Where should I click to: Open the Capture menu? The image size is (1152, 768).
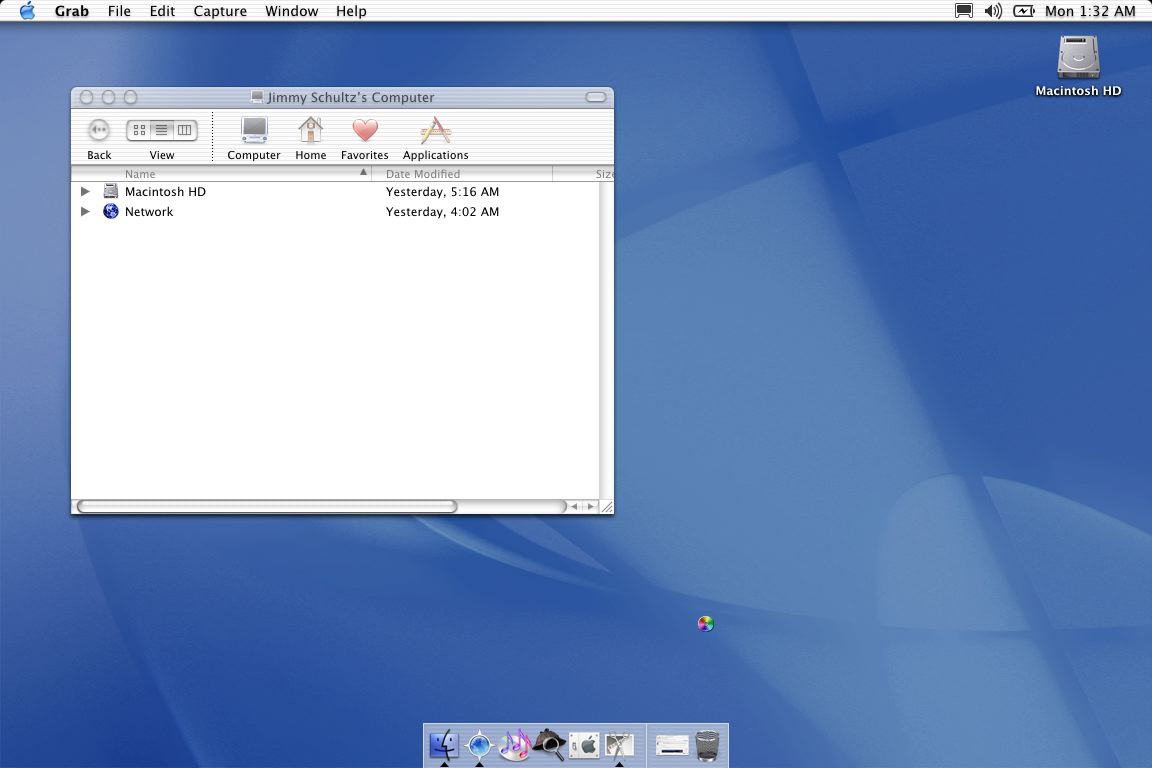(x=220, y=11)
